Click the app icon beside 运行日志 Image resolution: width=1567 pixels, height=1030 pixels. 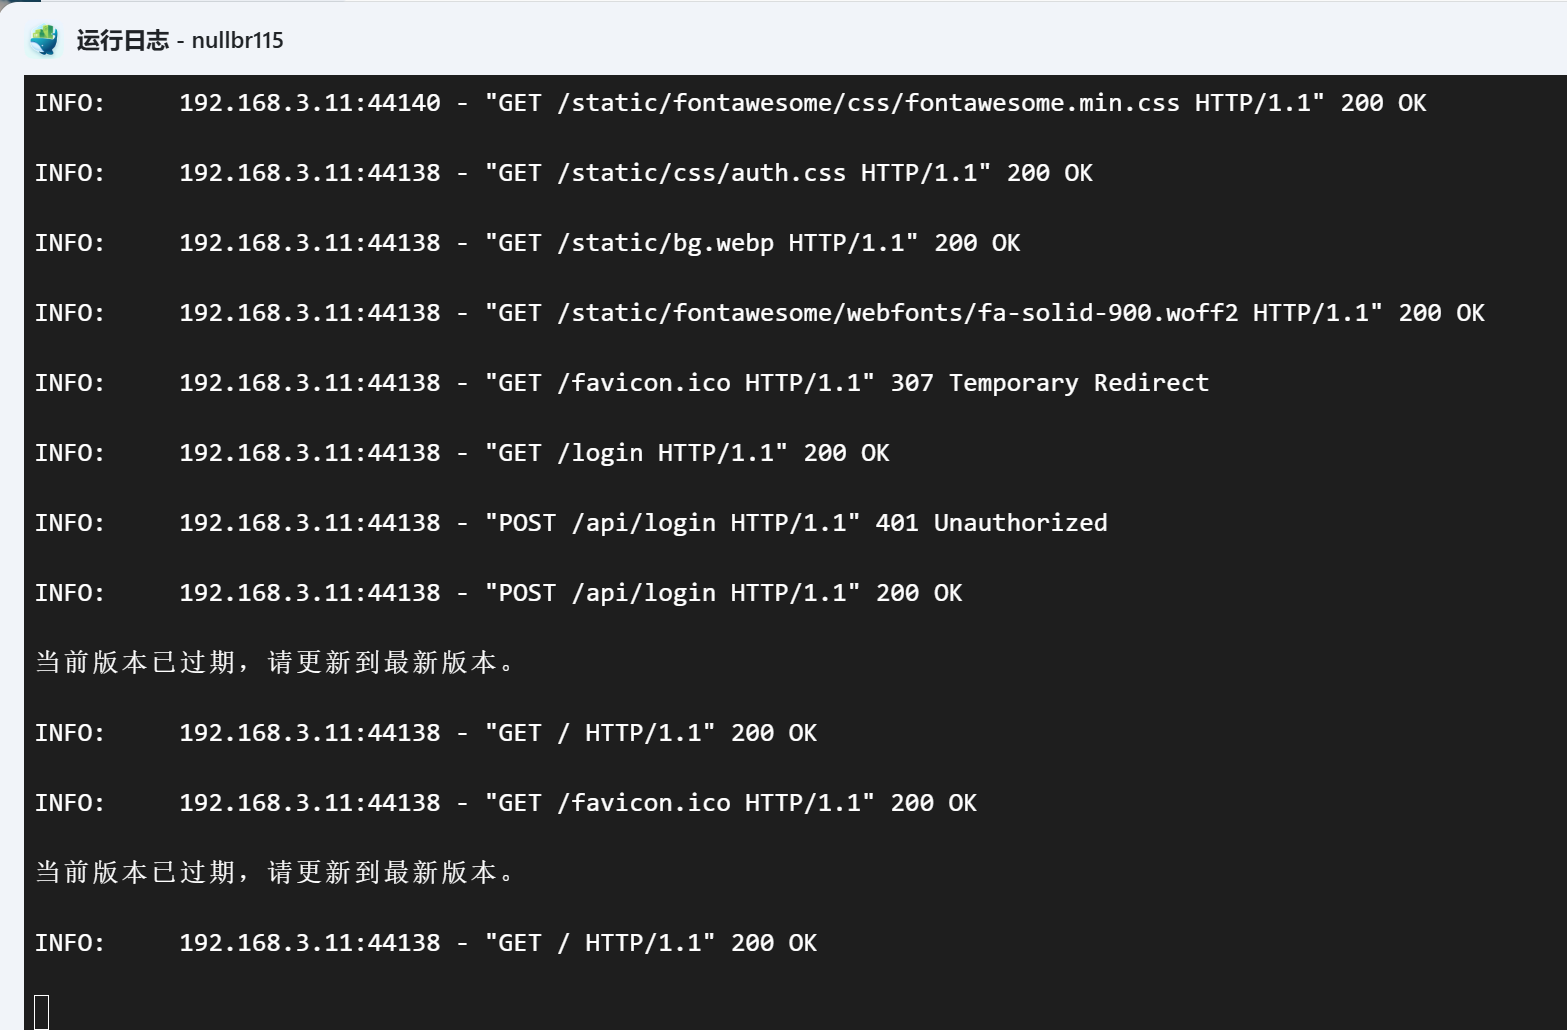click(x=45, y=40)
